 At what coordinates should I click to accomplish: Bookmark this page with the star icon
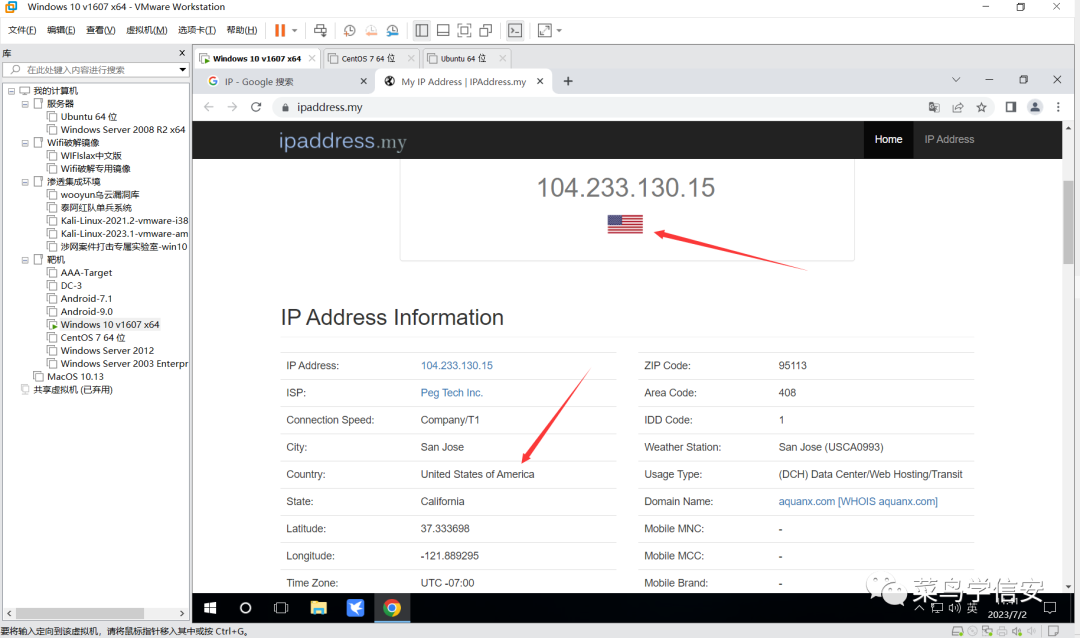tap(982, 107)
